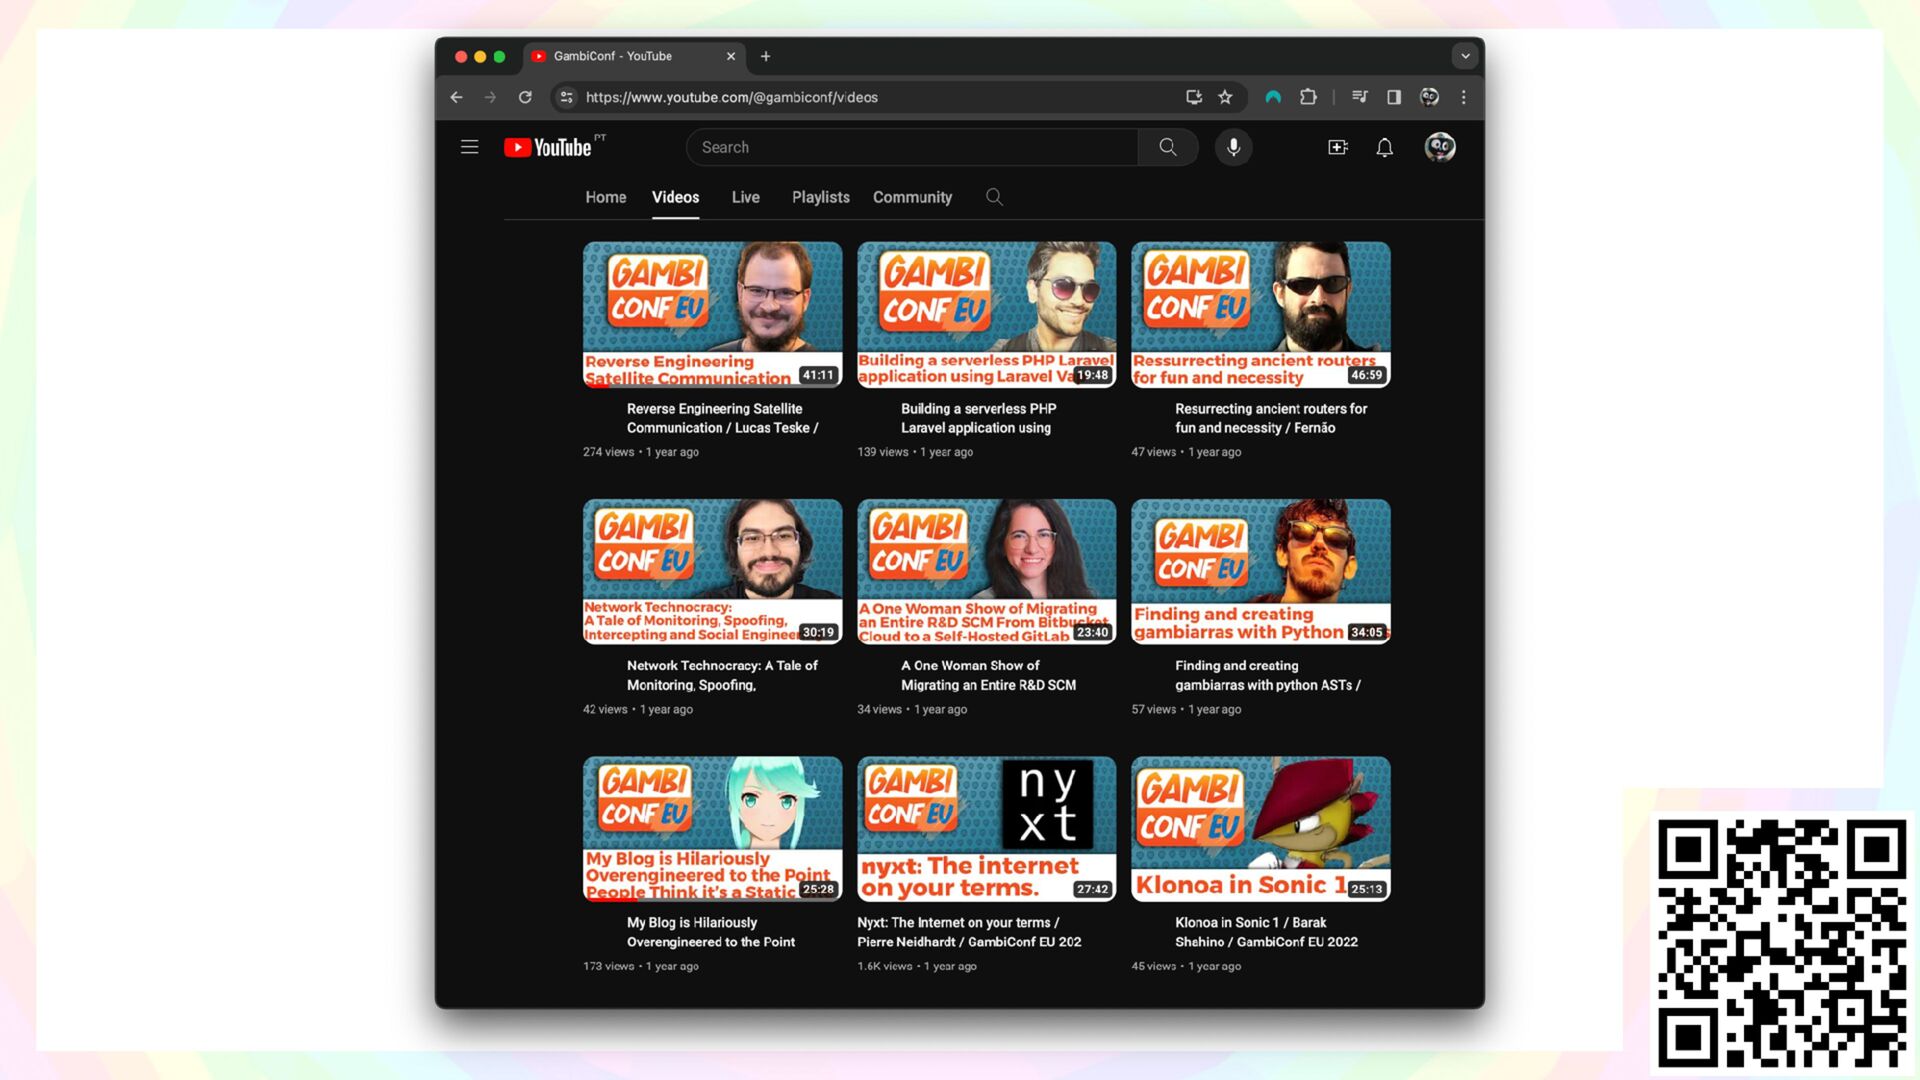Bookmark page with star icon

tap(1225, 97)
